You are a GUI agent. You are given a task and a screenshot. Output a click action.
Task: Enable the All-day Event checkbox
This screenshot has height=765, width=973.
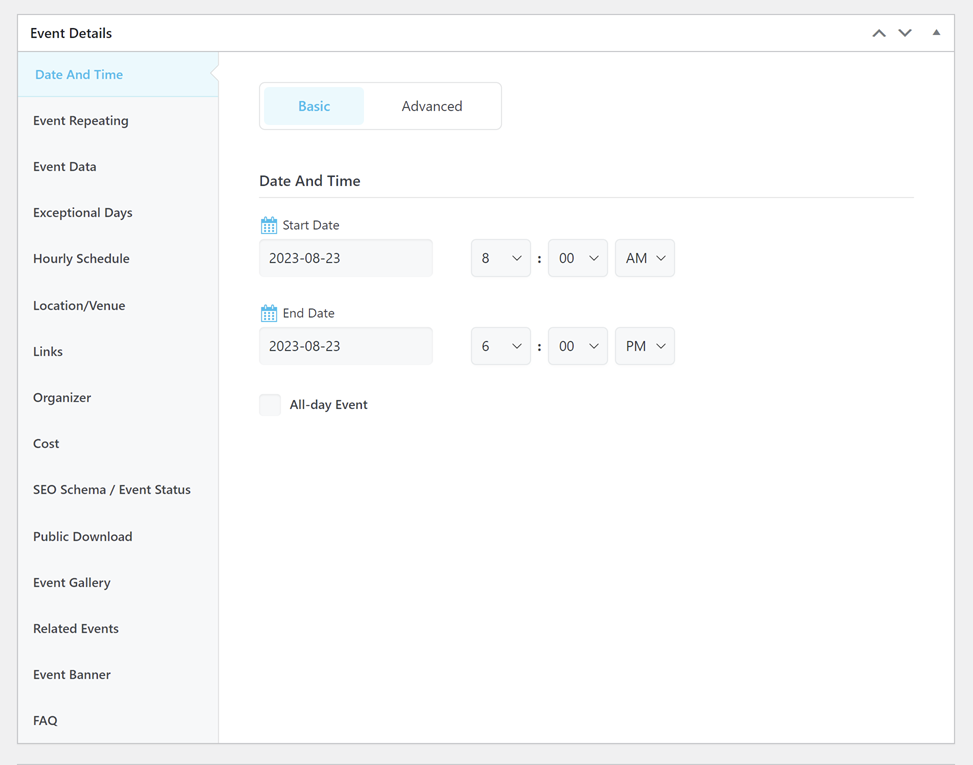[270, 405]
